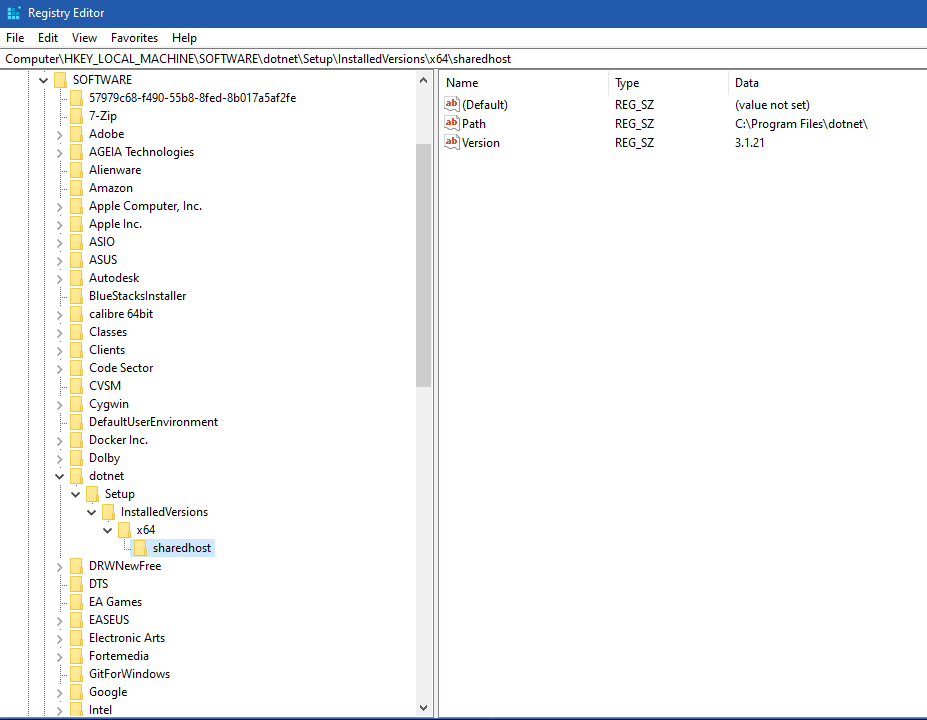Collapse the SOFTWARE key
This screenshot has height=720, width=927.
(44, 80)
